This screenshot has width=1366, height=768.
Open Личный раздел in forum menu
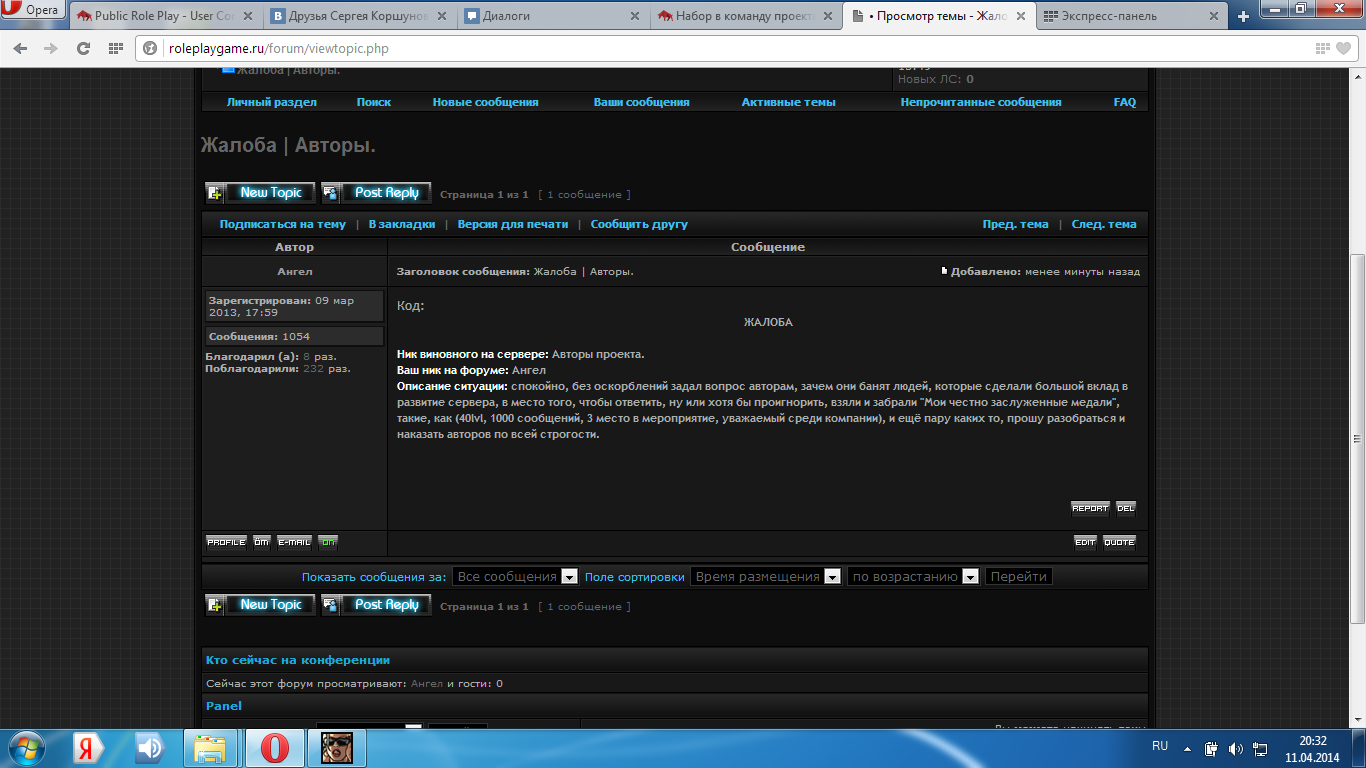point(271,102)
